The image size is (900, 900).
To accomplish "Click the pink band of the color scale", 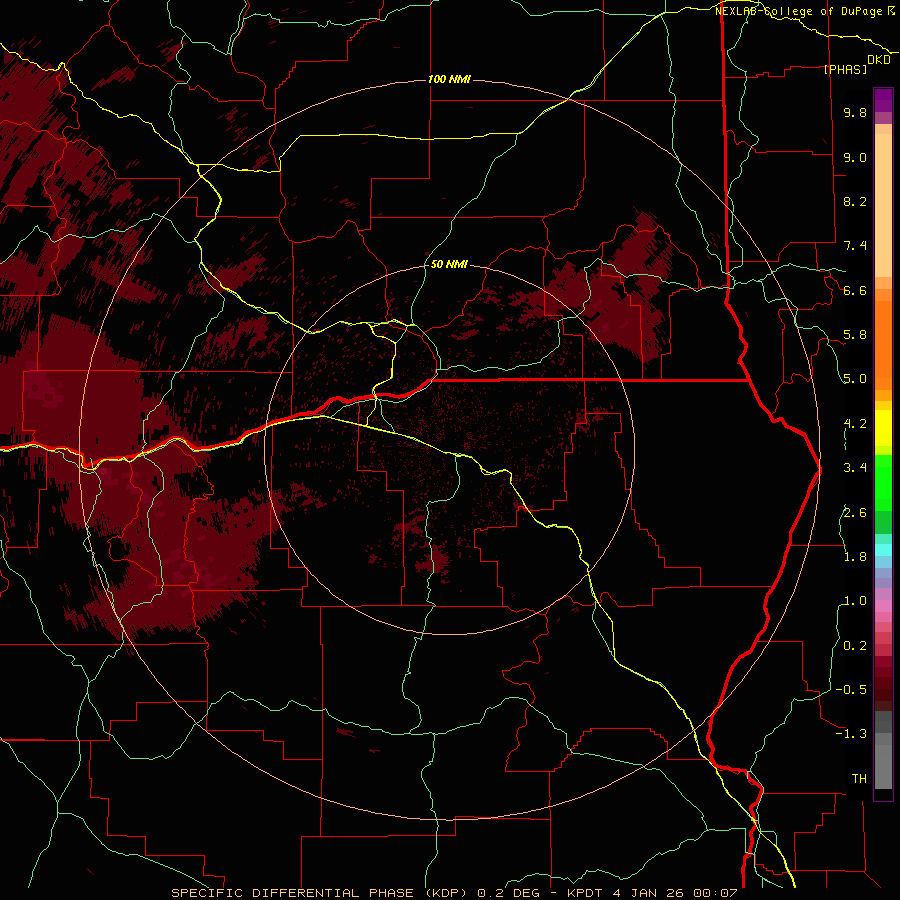I will click(883, 606).
